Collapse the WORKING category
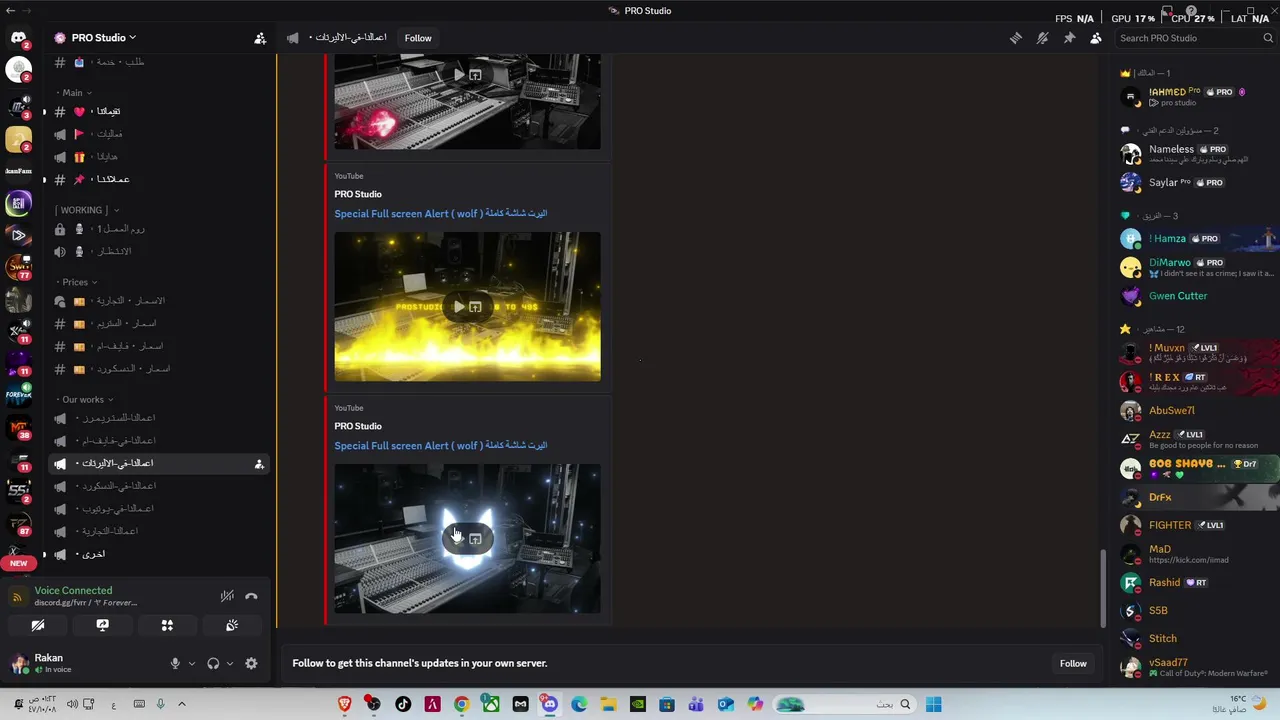This screenshot has width=1280, height=720. pyautogui.click(x=87, y=210)
